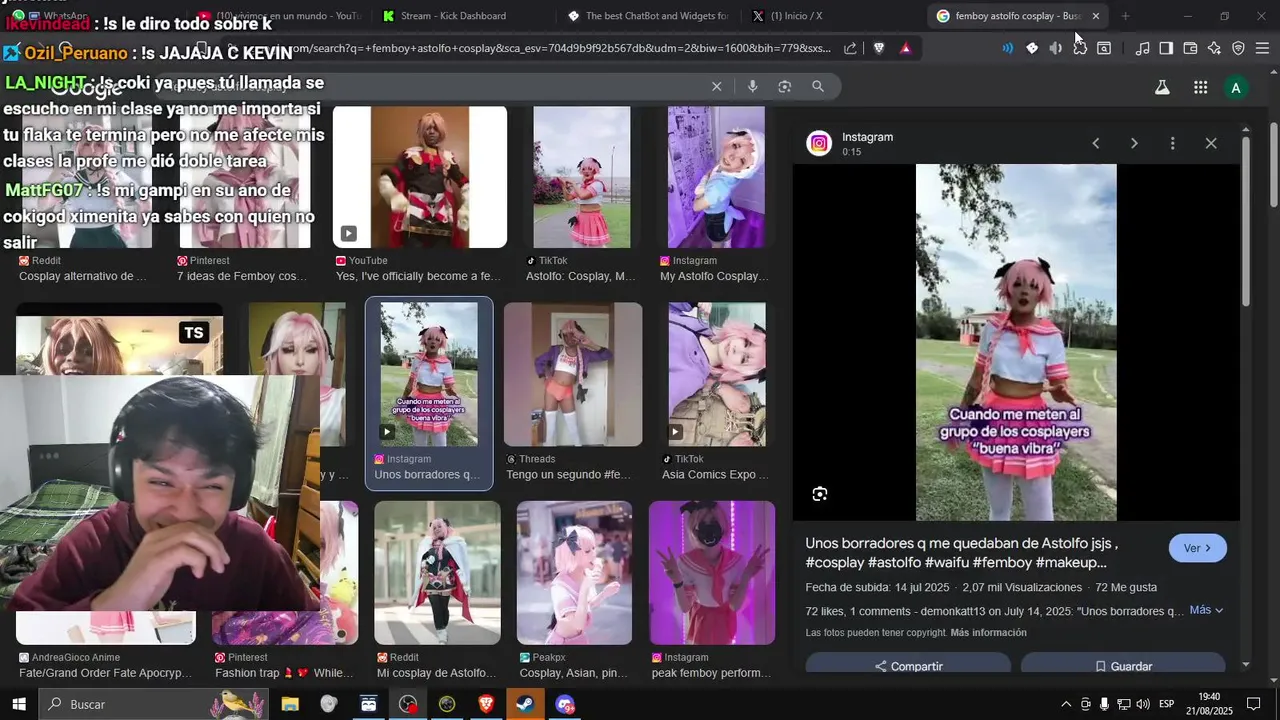Close the femboy astolfo cosplay tab
This screenshot has width=1280, height=720.
(1095, 16)
